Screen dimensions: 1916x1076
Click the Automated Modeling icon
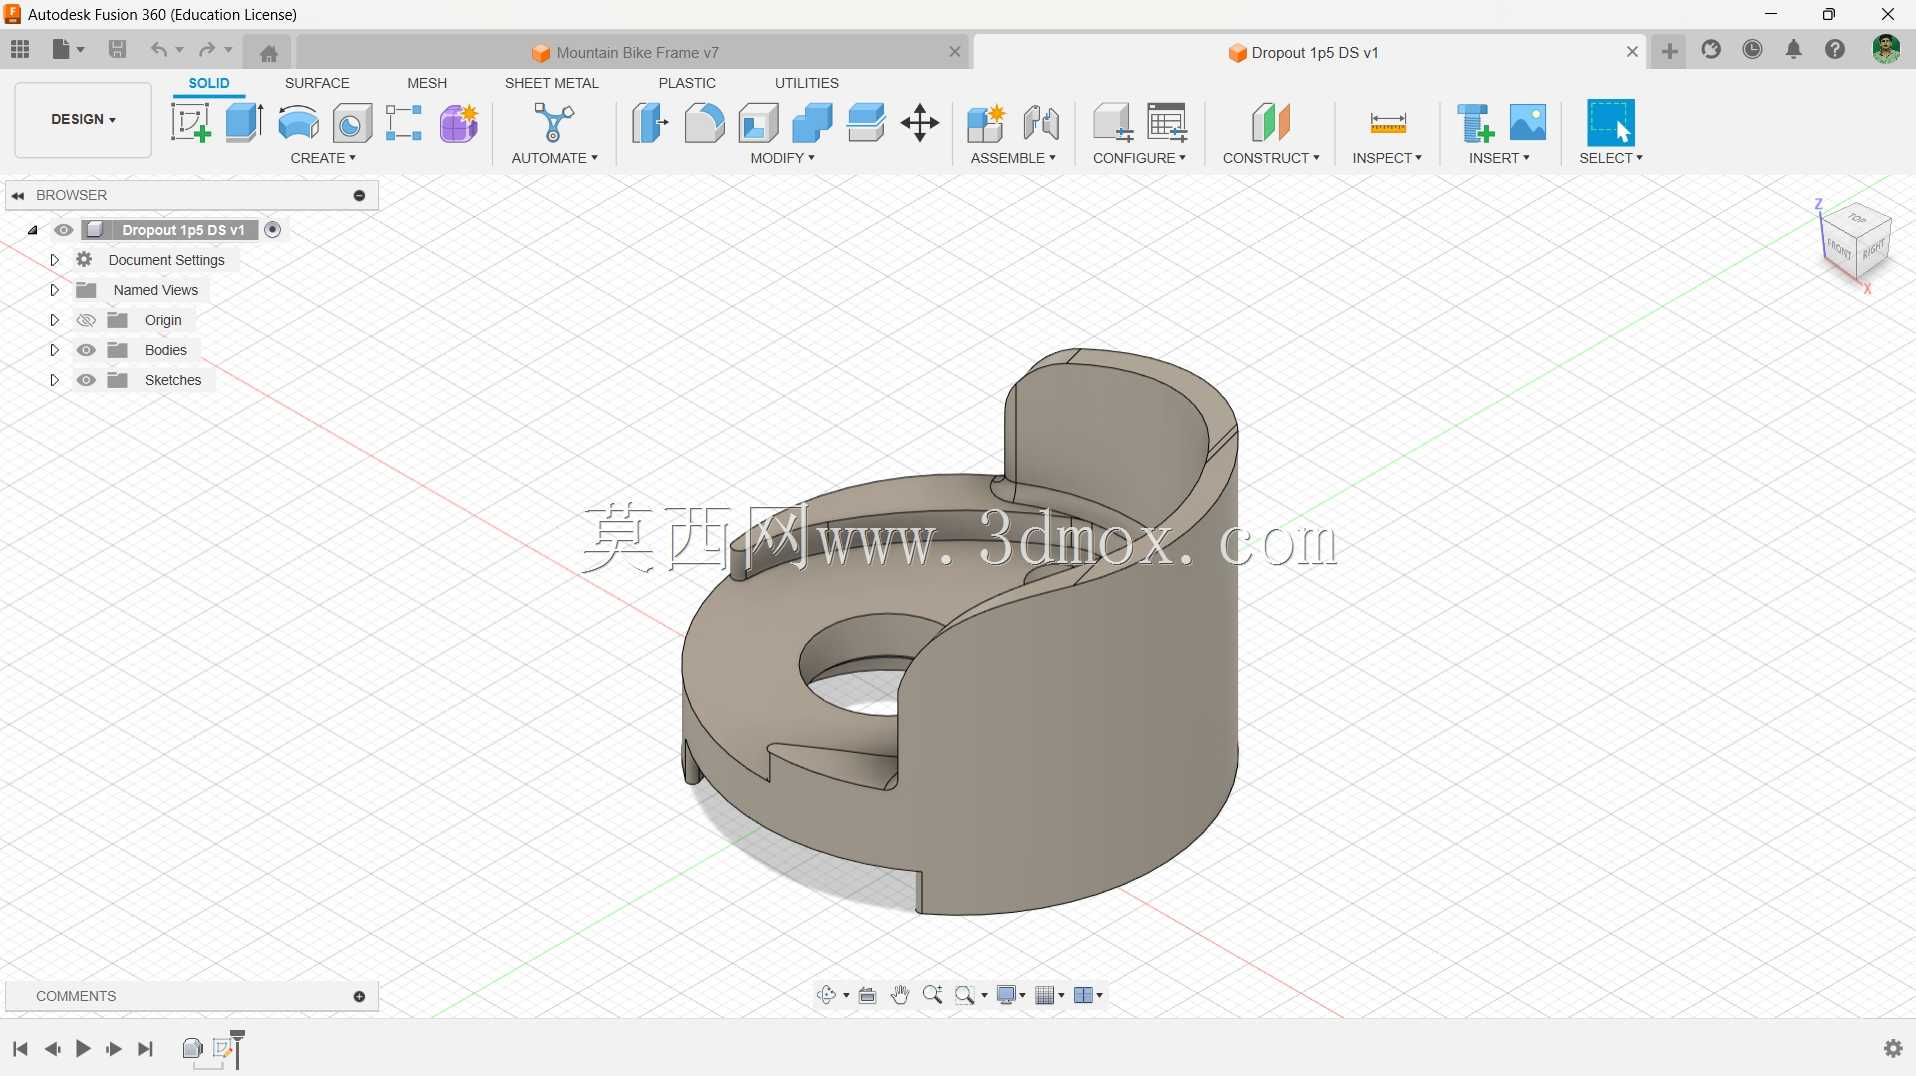point(554,123)
